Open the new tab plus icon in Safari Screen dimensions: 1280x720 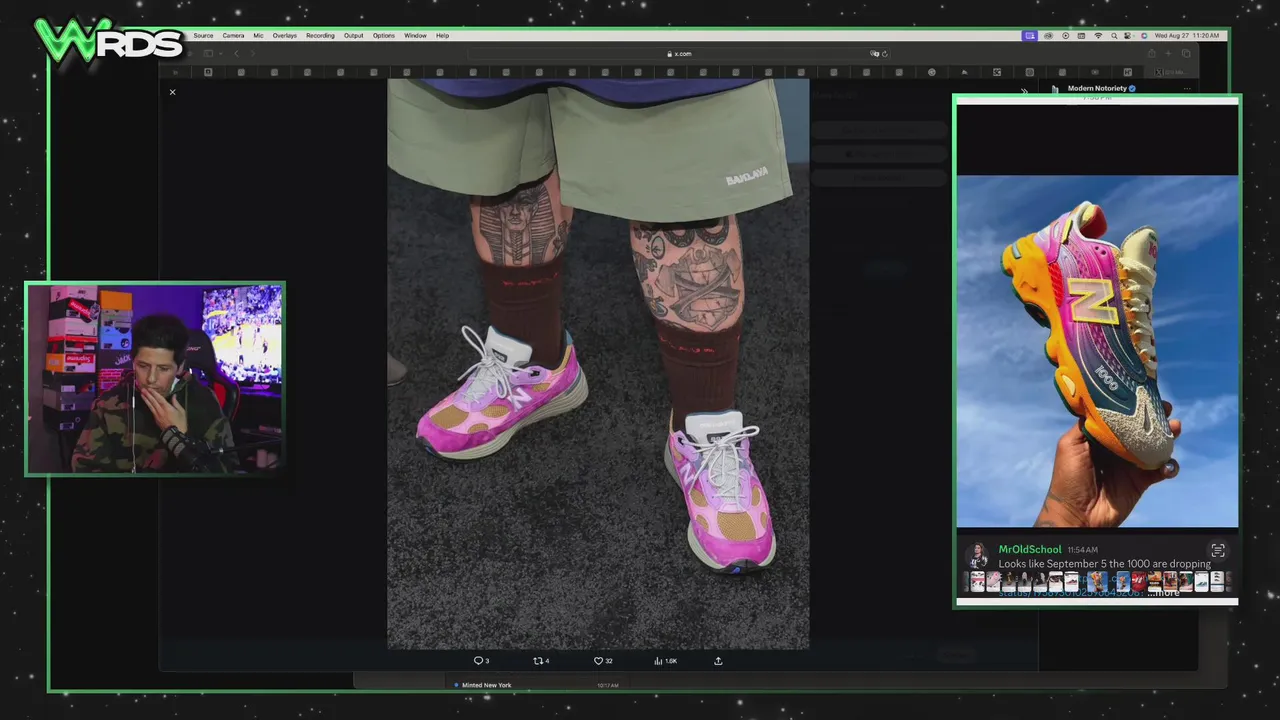(1168, 53)
